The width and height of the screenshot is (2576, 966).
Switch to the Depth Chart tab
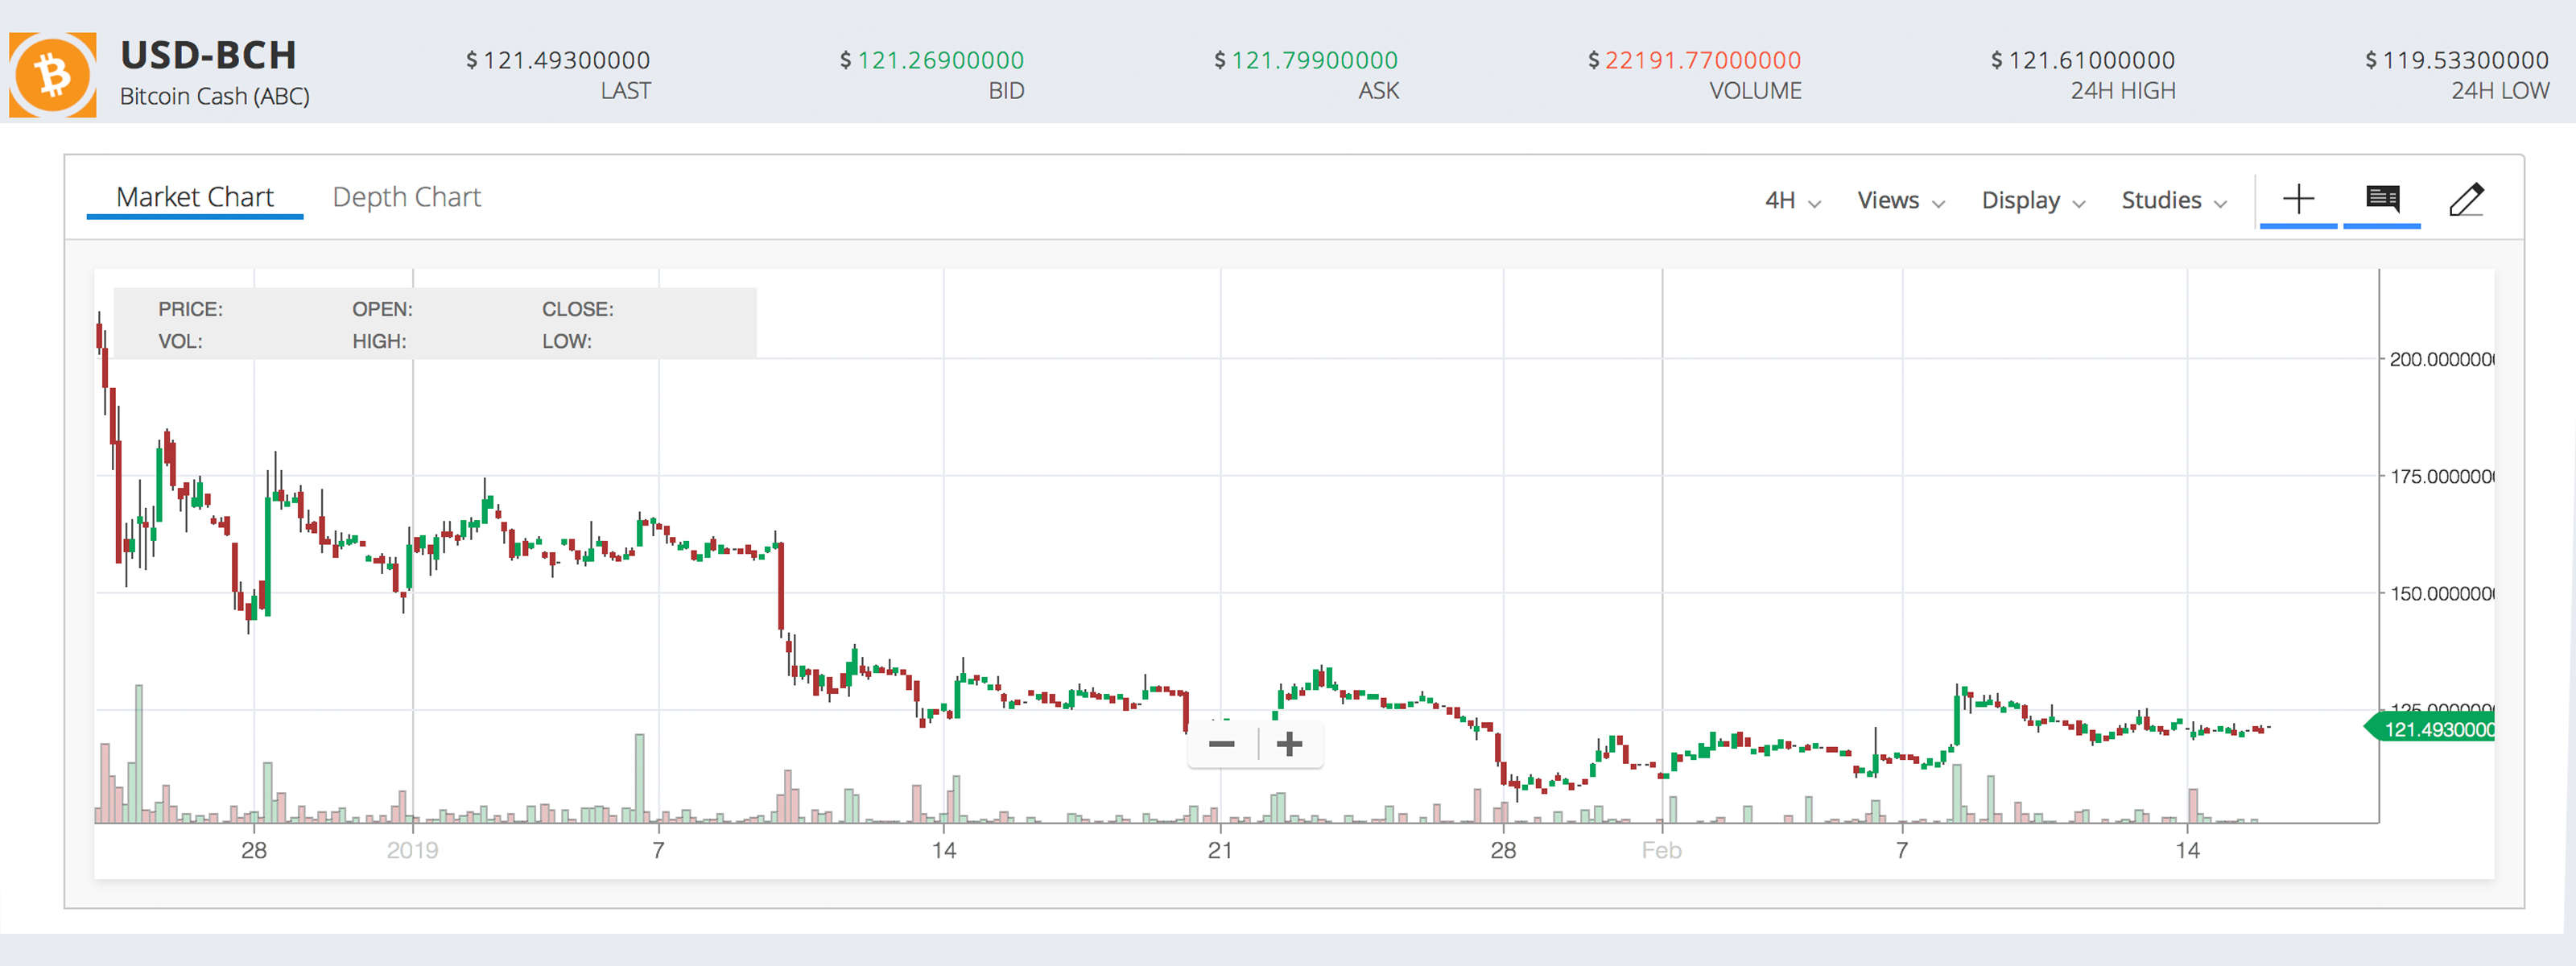(406, 196)
